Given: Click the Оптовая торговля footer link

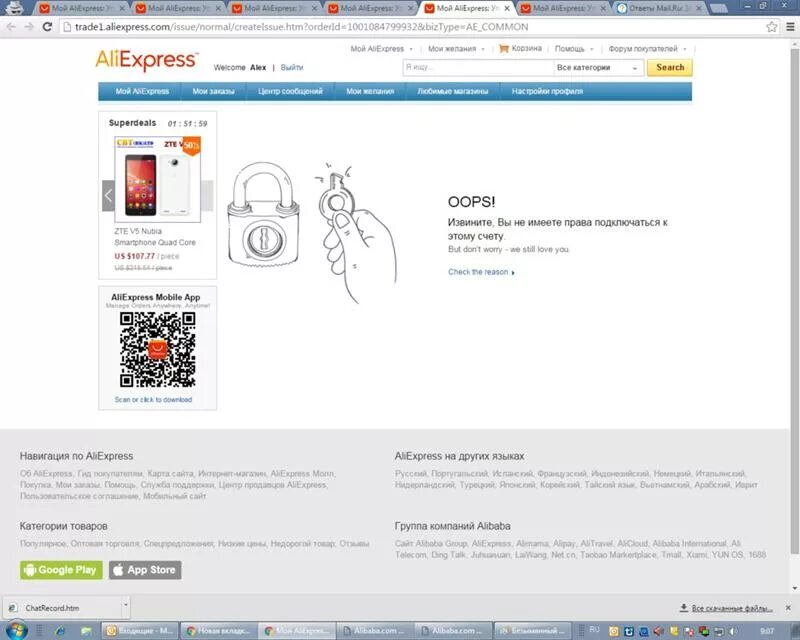Looking at the screenshot, I should [105, 544].
